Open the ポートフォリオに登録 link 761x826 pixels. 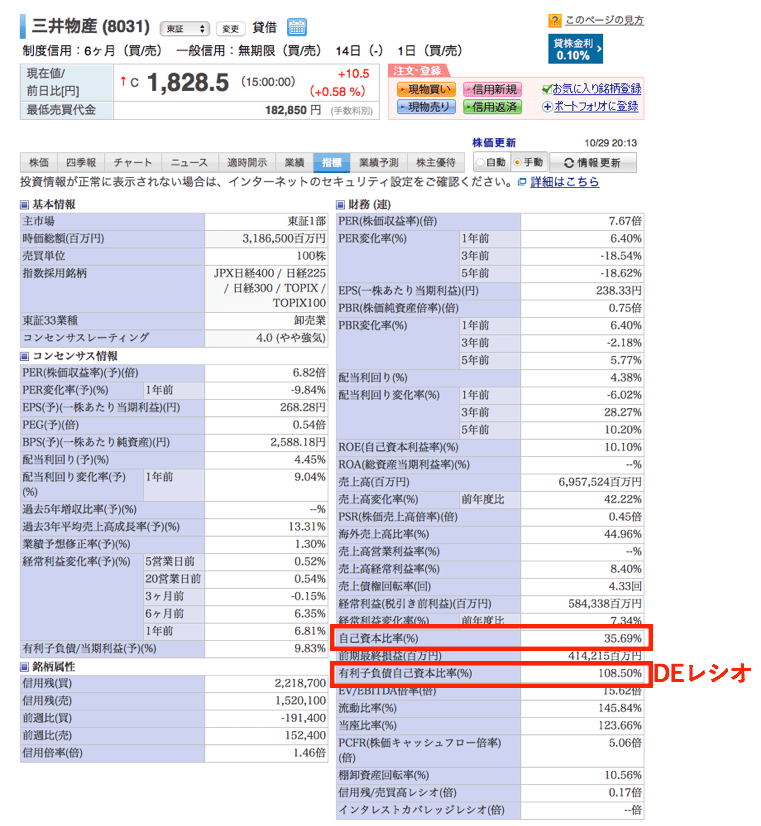coord(596,106)
